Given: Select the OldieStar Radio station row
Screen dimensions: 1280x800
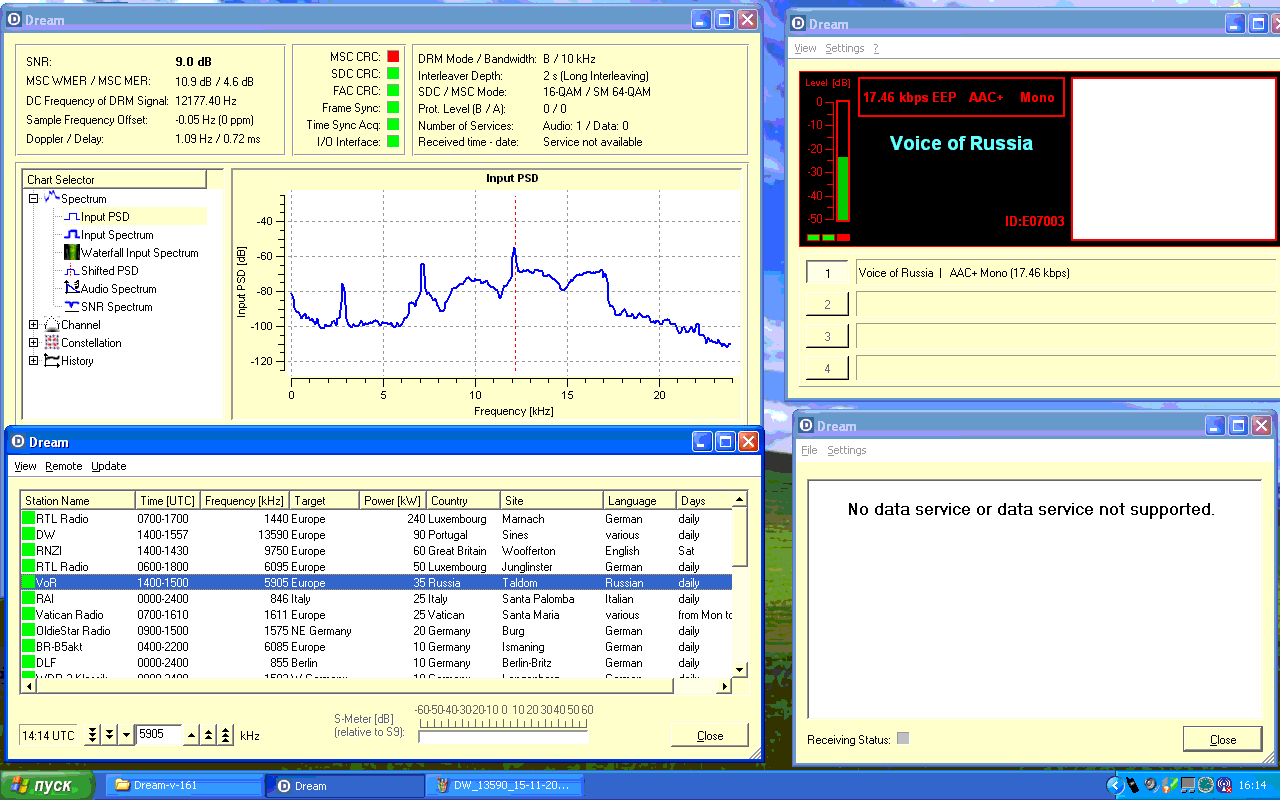Looking at the screenshot, I should (377, 631).
